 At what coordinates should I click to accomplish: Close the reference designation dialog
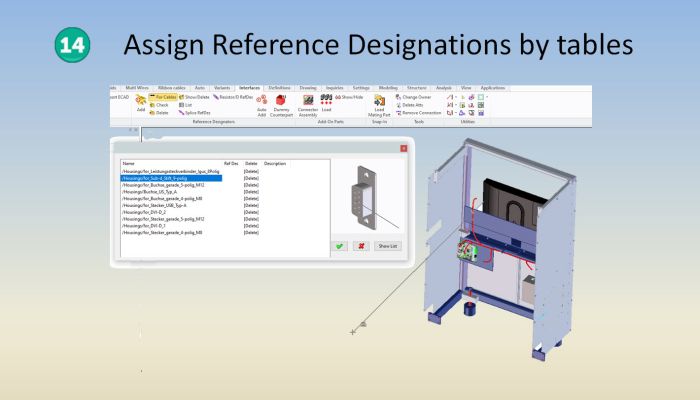pyautogui.click(x=403, y=147)
